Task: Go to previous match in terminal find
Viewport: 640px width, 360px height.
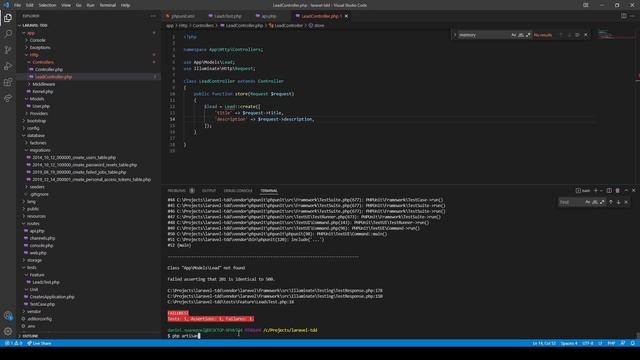Action: tap(611, 202)
